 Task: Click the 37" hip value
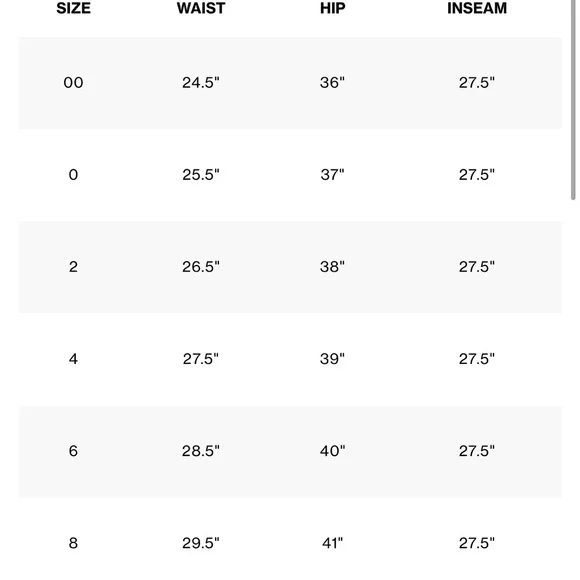click(333, 175)
